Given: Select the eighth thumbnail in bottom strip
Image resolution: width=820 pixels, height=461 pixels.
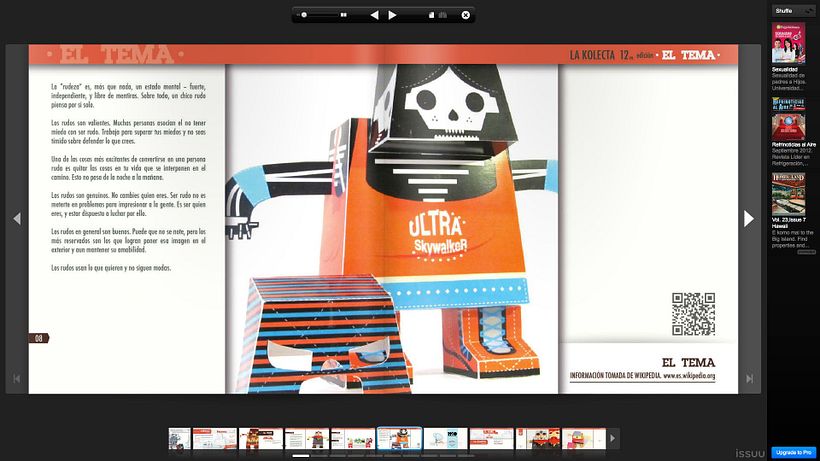Looking at the screenshot, I should point(492,439).
